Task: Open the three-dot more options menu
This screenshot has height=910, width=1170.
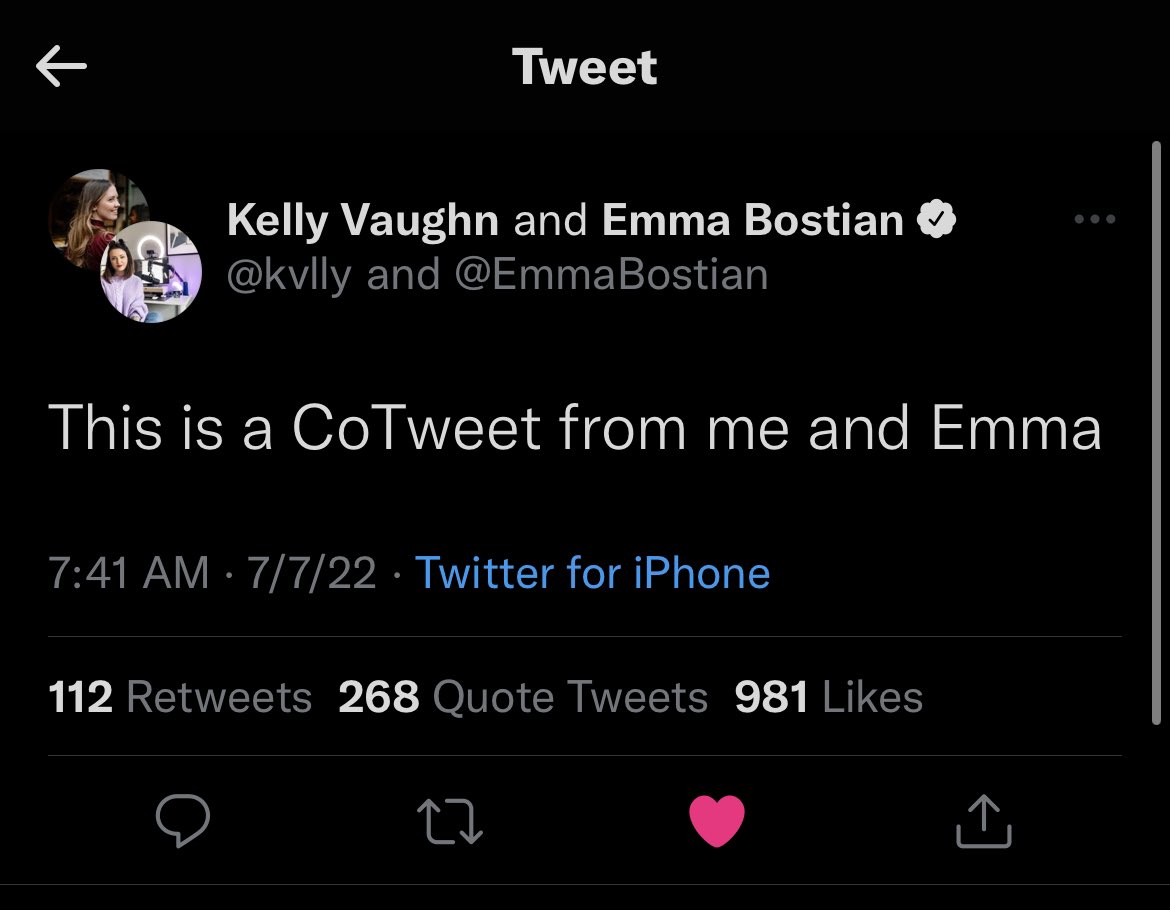Action: pyautogui.click(x=1094, y=219)
